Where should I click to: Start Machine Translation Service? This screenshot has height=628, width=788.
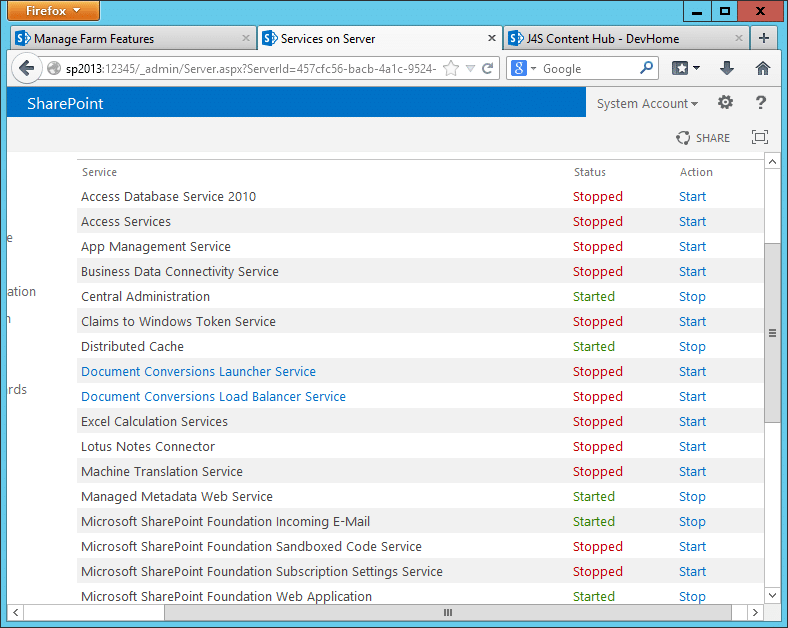tap(692, 471)
